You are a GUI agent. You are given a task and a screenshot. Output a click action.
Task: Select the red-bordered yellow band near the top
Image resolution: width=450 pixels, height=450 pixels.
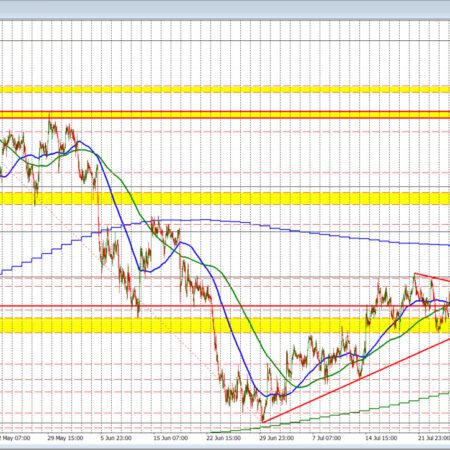tap(225, 115)
